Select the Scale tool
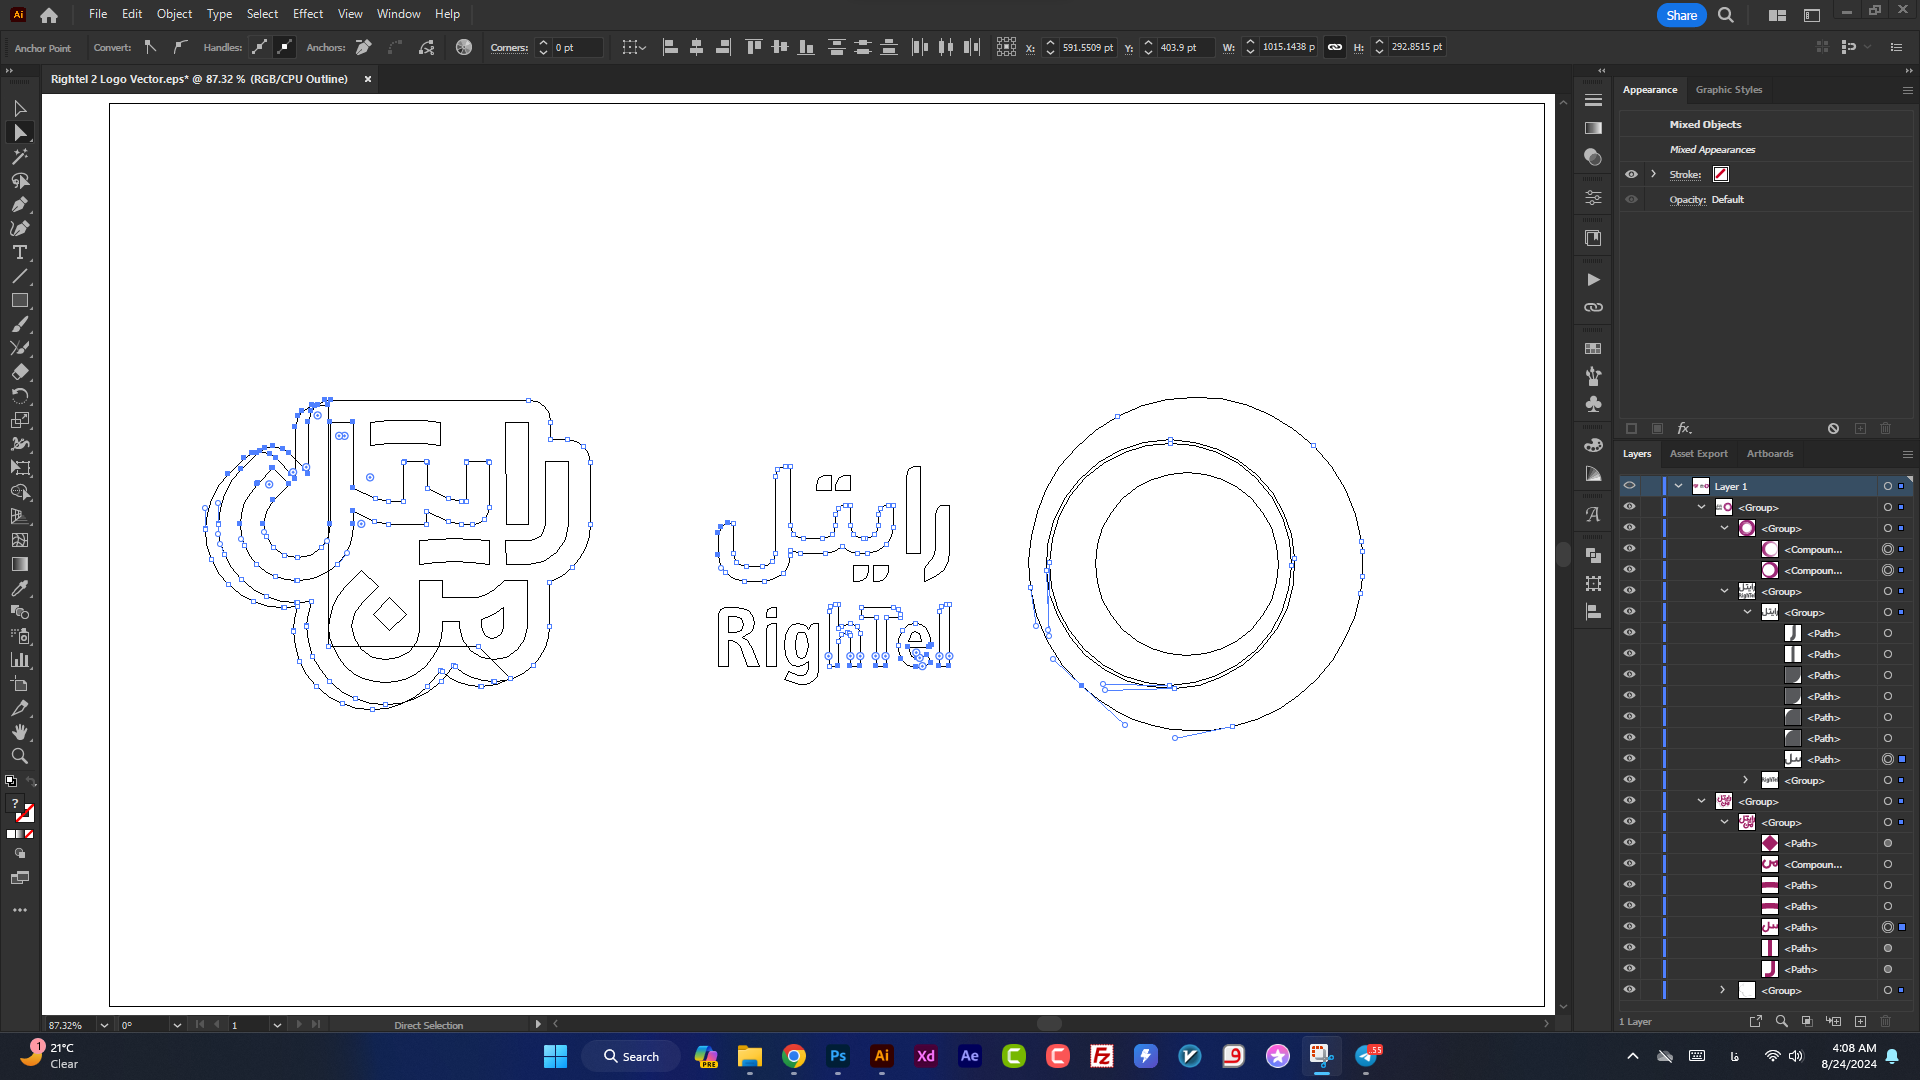Screen dimensions: 1920x1080 click(x=20, y=420)
